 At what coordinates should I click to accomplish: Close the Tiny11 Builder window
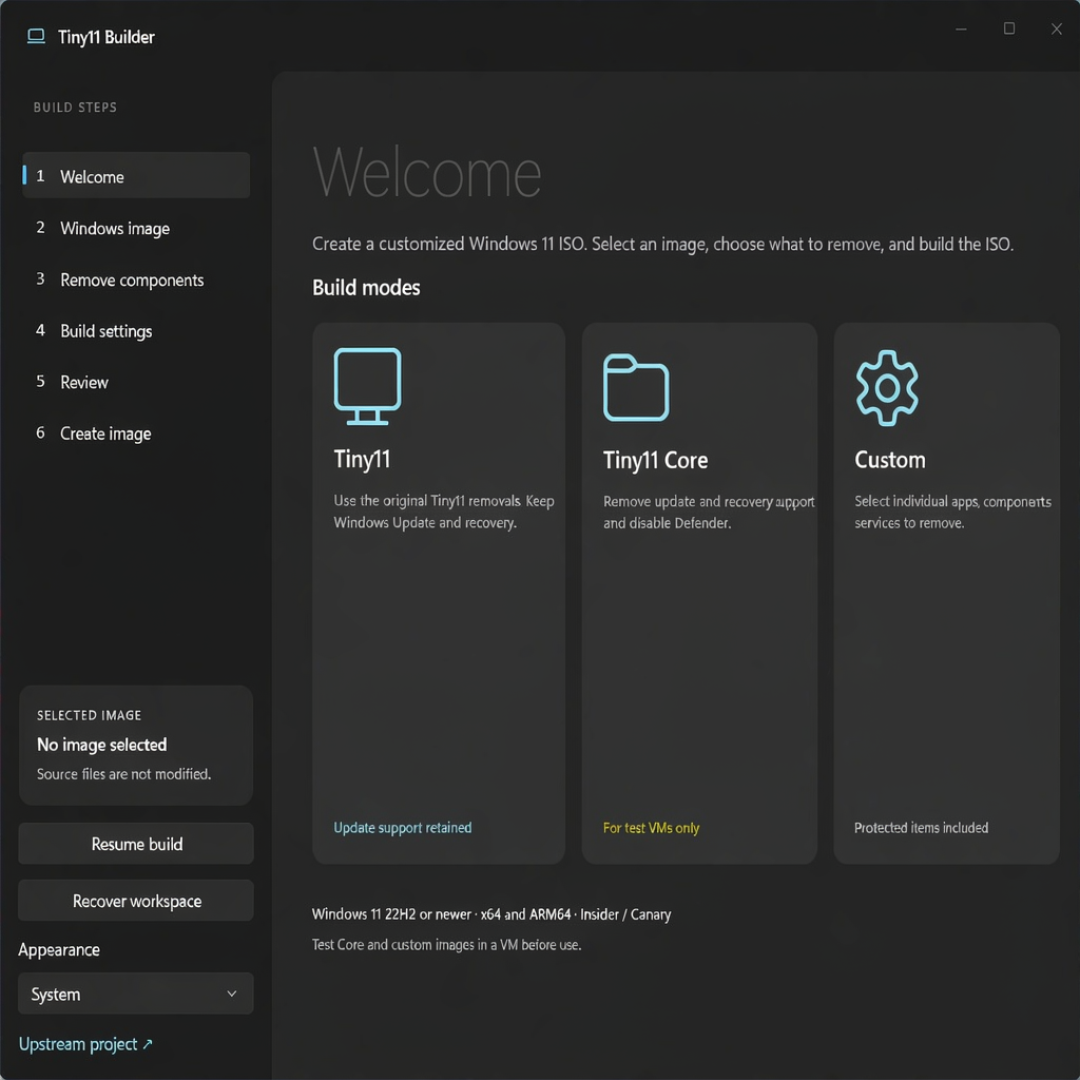click(1057, 29)
